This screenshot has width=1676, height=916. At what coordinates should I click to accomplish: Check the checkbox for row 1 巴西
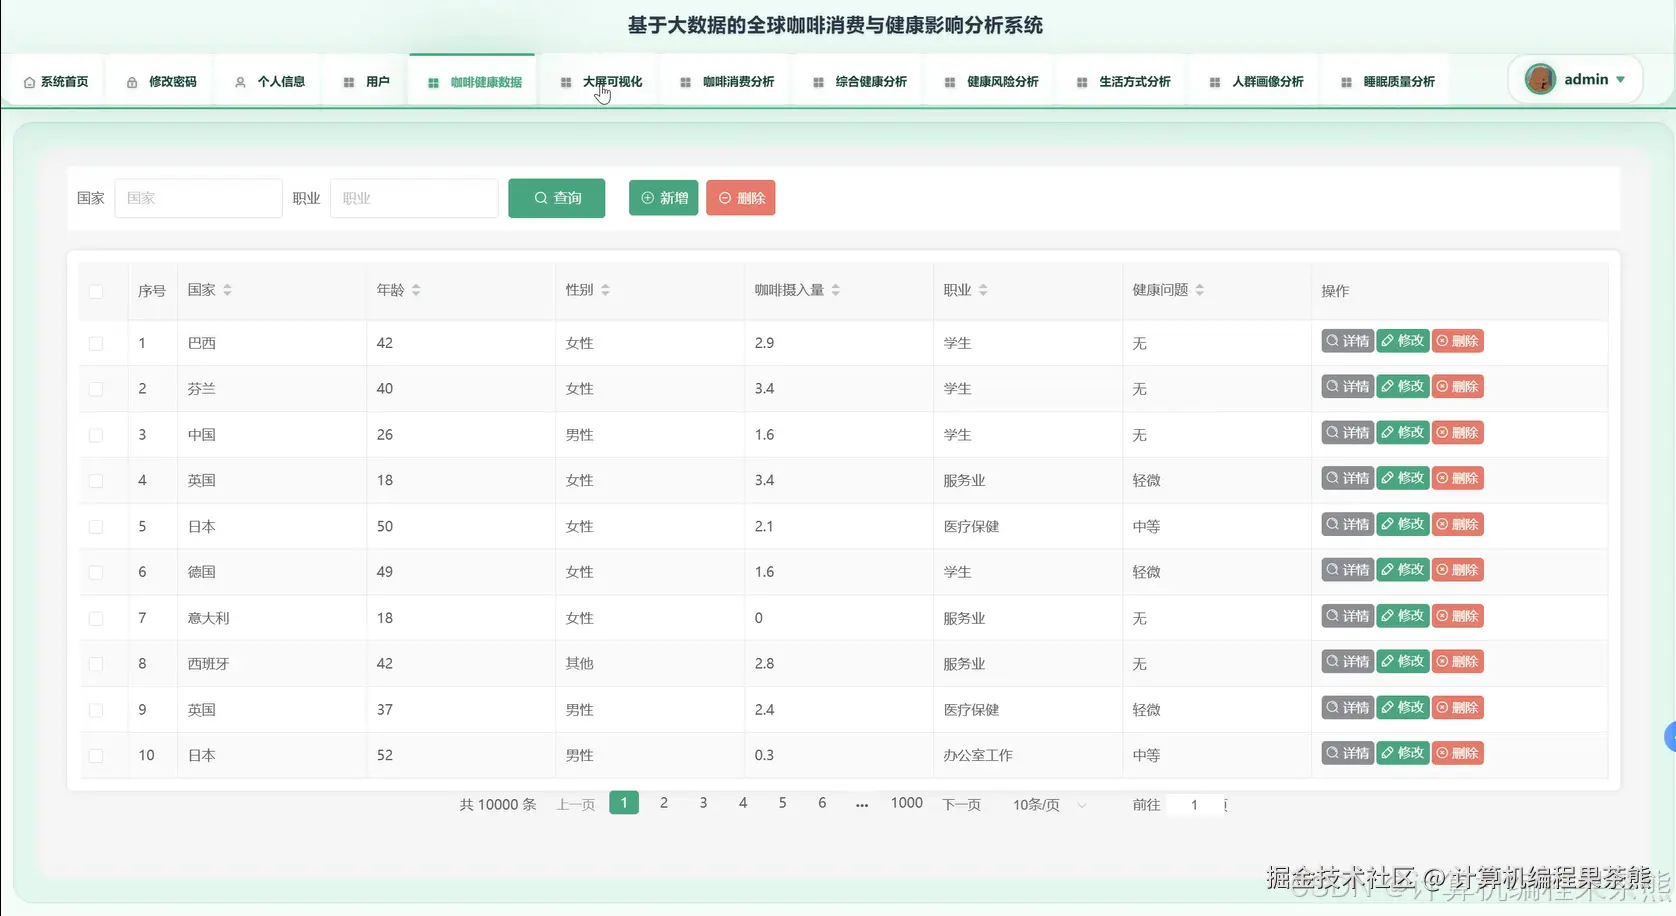96,342
